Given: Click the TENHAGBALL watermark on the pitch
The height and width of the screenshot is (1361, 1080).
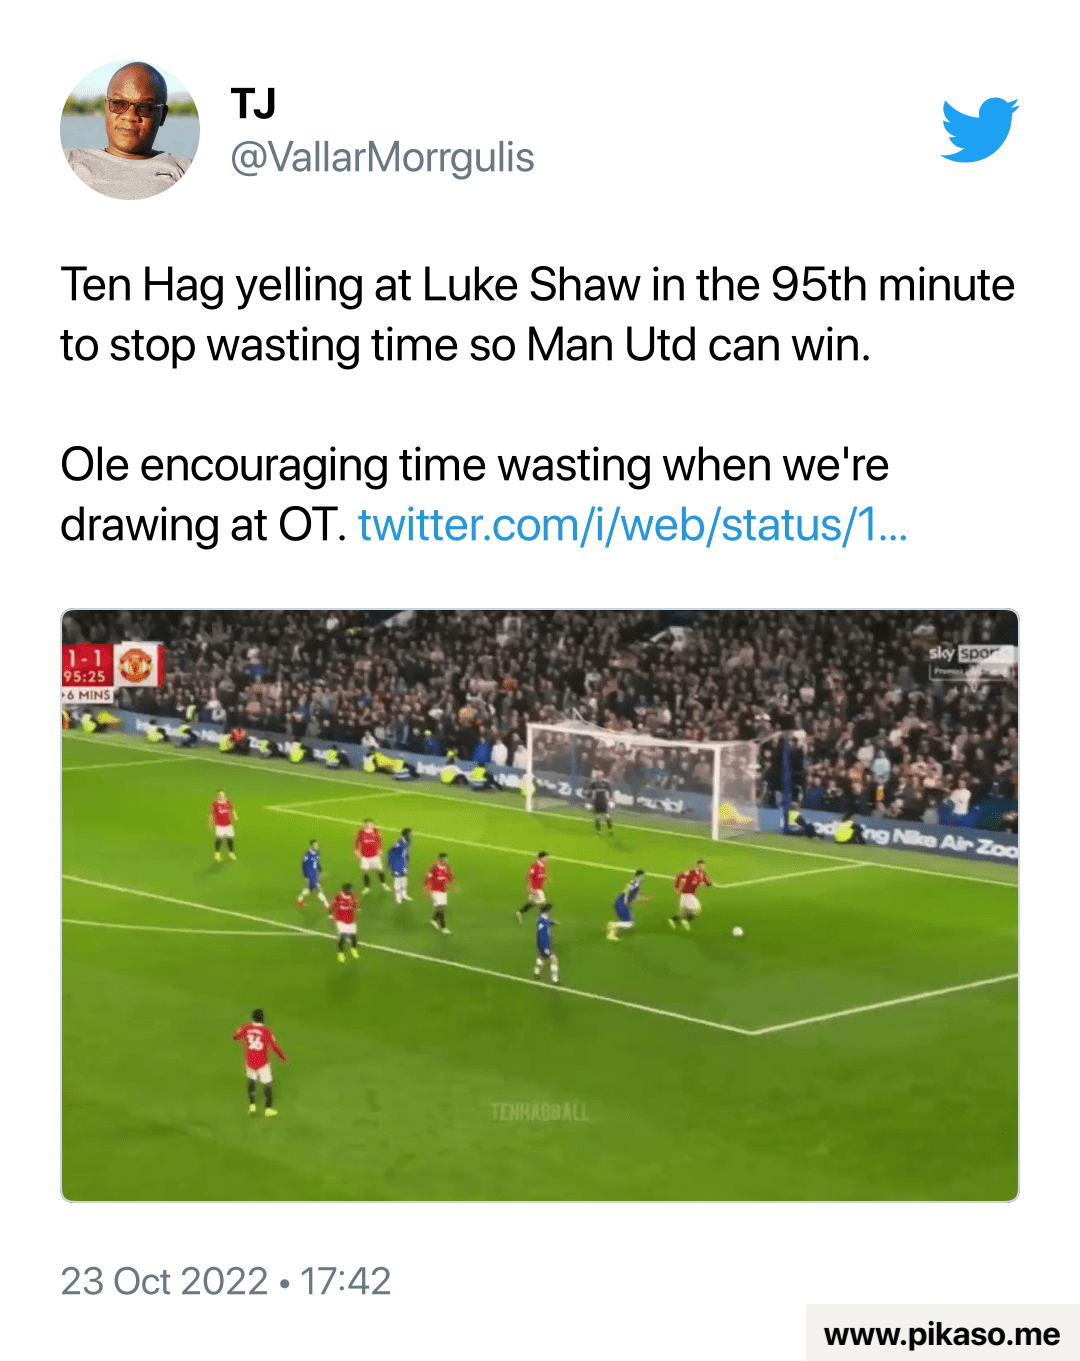Looking at the screenshot, I should (540, 1112).
